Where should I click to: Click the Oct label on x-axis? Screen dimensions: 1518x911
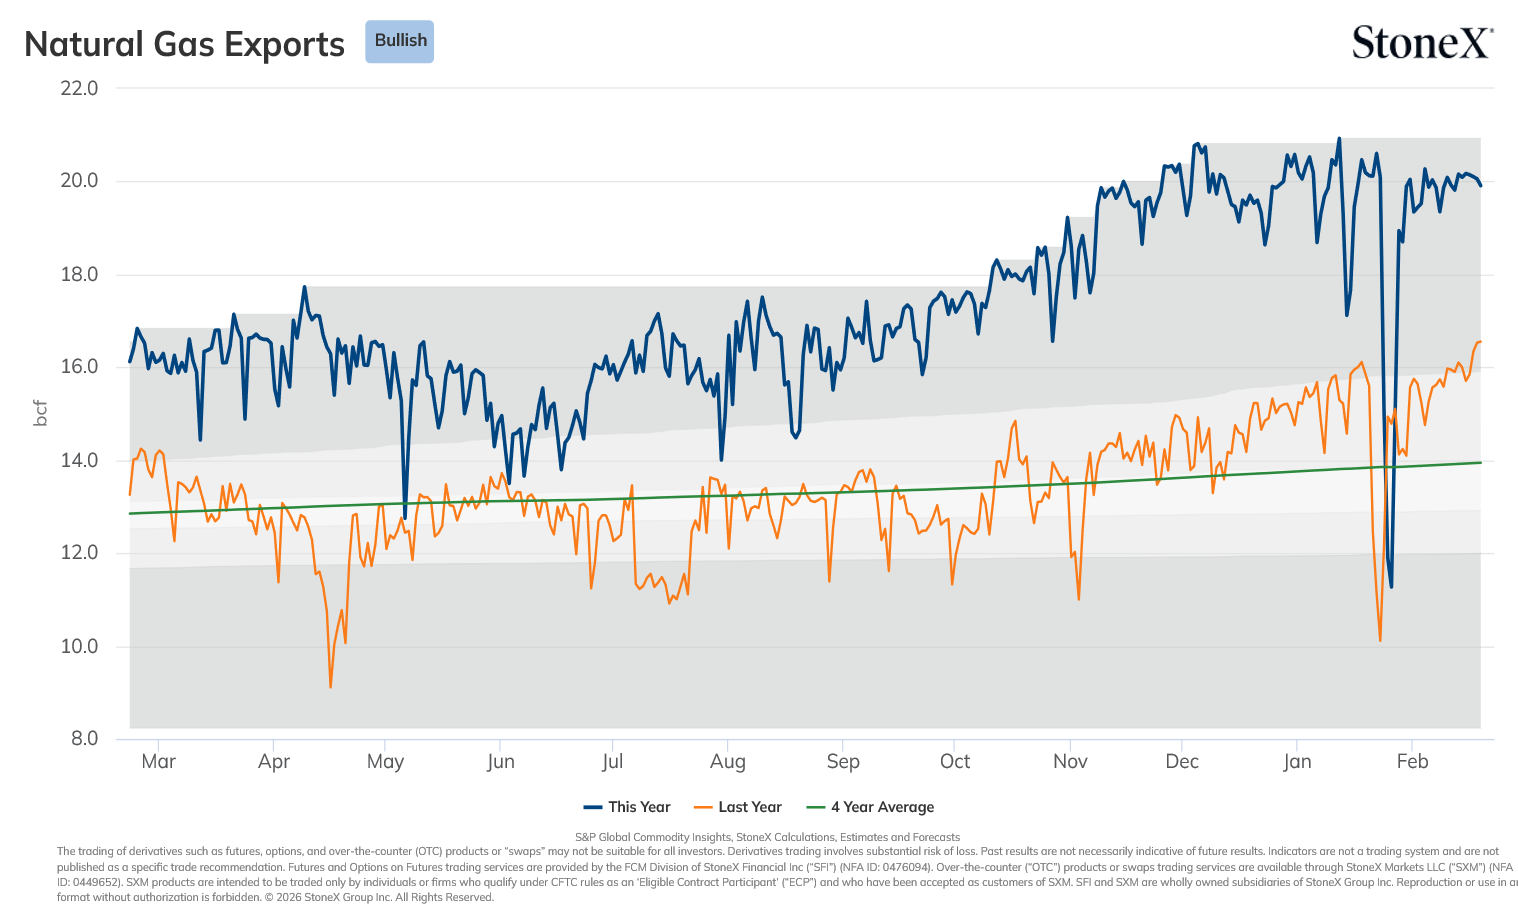point(955,761)
